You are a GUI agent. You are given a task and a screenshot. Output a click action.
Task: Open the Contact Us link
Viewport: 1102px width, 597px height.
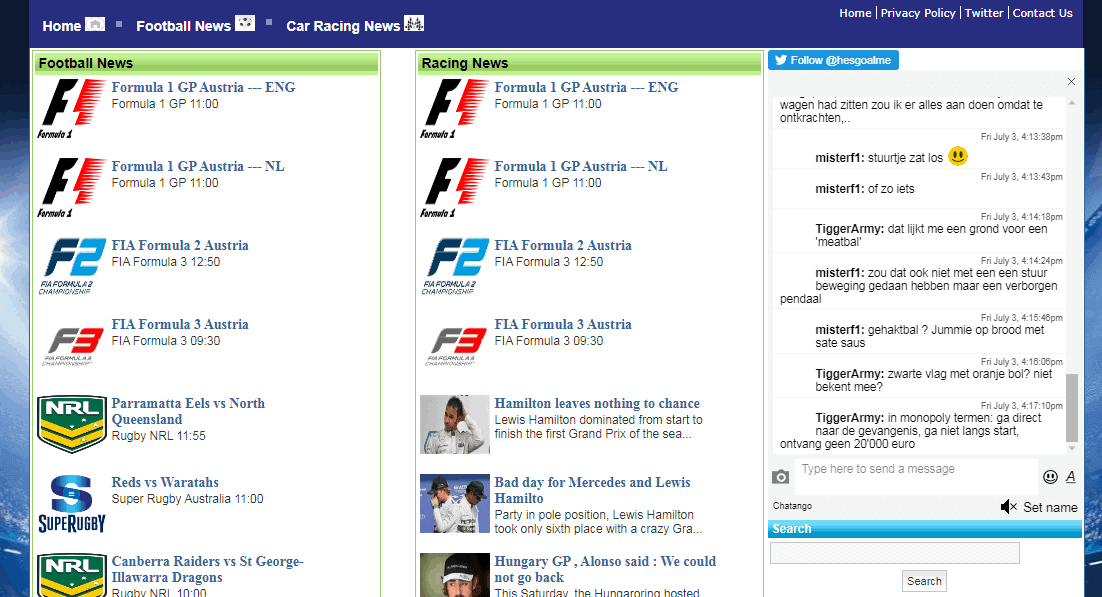coord(1042,13)
